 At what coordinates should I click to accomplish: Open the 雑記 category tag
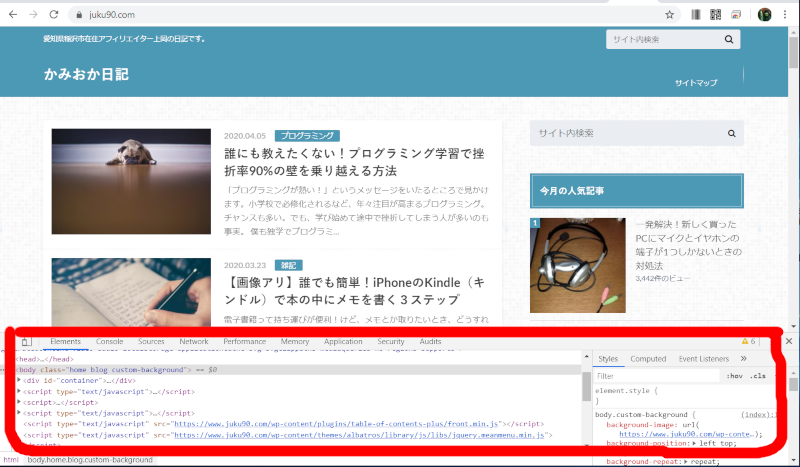288,265
